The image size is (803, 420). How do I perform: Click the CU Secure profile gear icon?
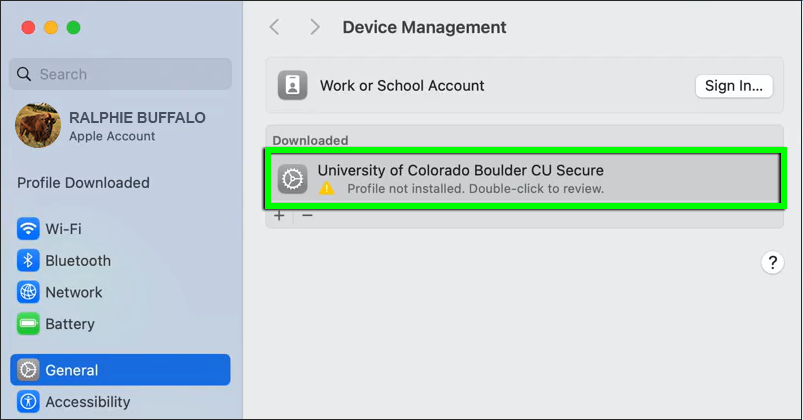pos(293,179)
